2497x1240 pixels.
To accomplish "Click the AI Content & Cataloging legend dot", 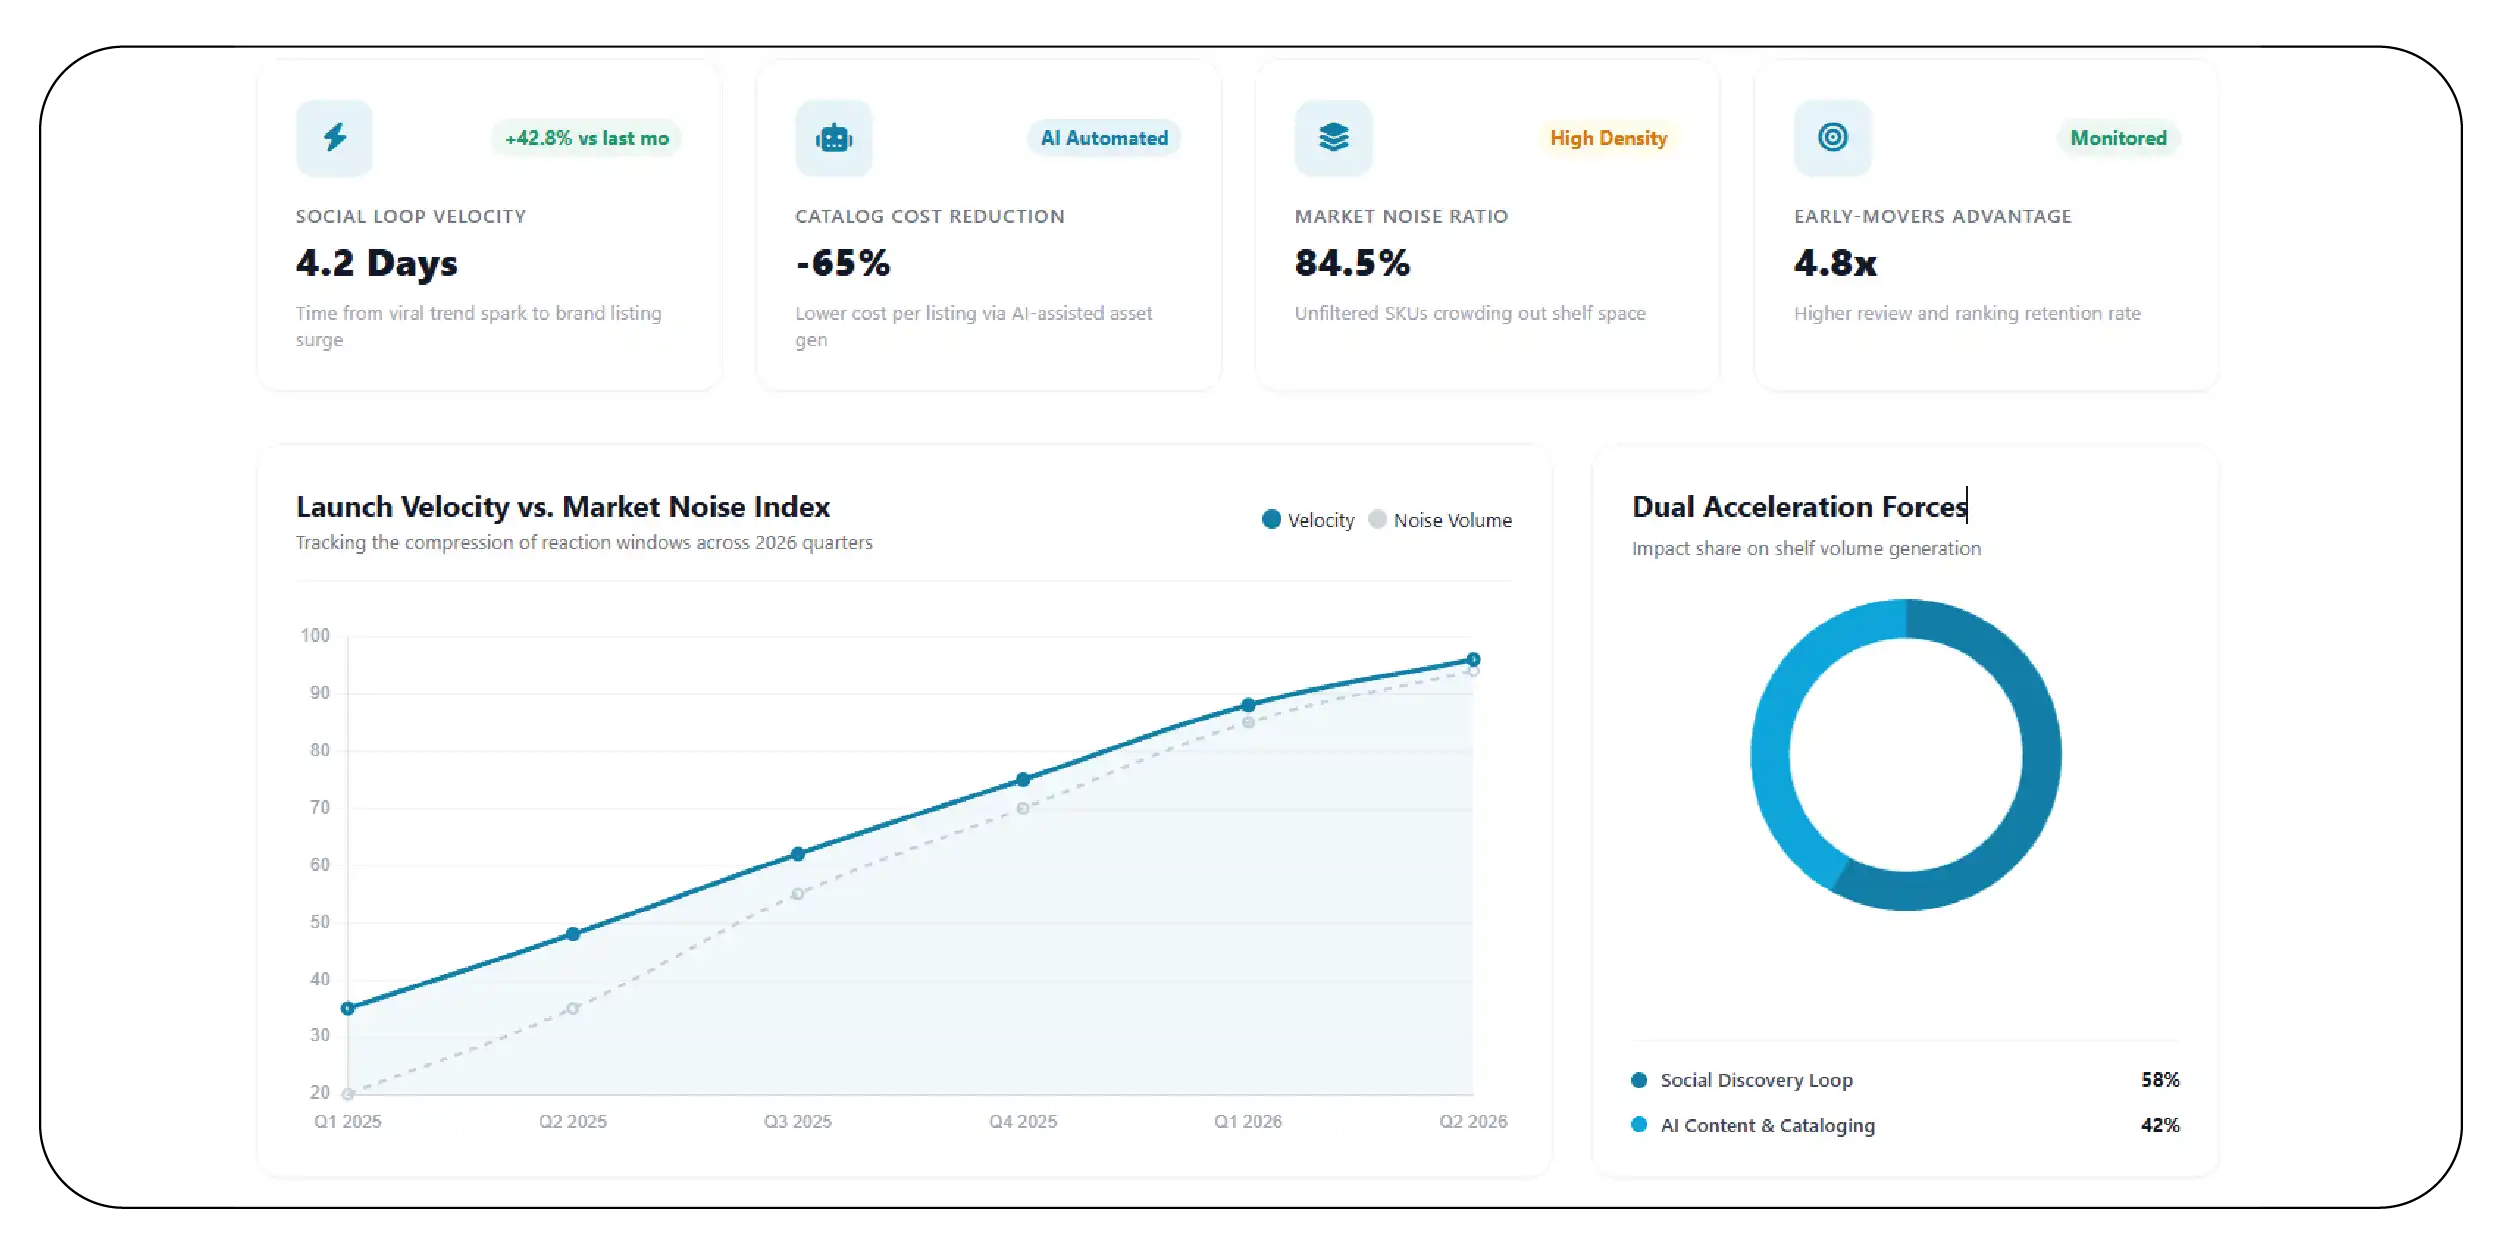I will click(x=1639, y=1125).
